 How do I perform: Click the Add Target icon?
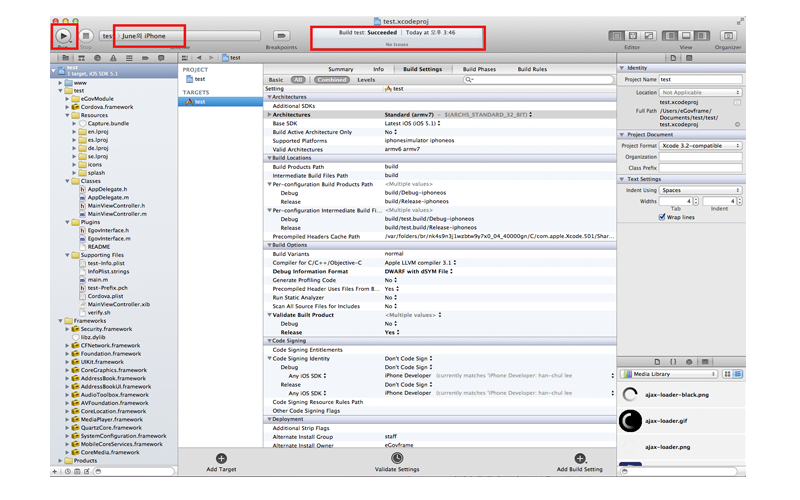pos(221,459)
